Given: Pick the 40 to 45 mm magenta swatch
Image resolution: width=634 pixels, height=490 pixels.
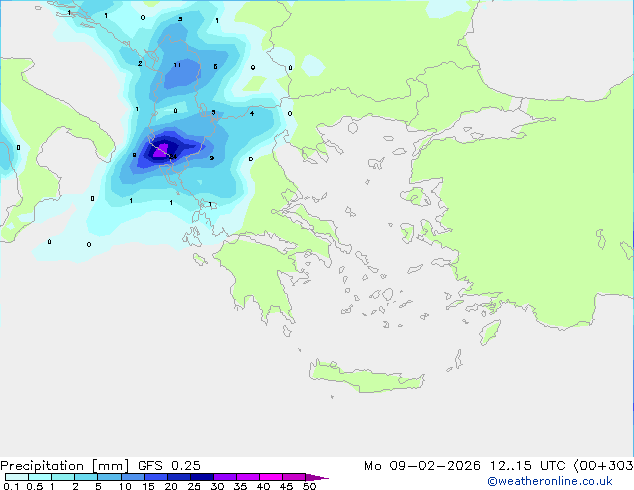Looking at the screenshot, I should pyautogui.click(x=271, y=477).
